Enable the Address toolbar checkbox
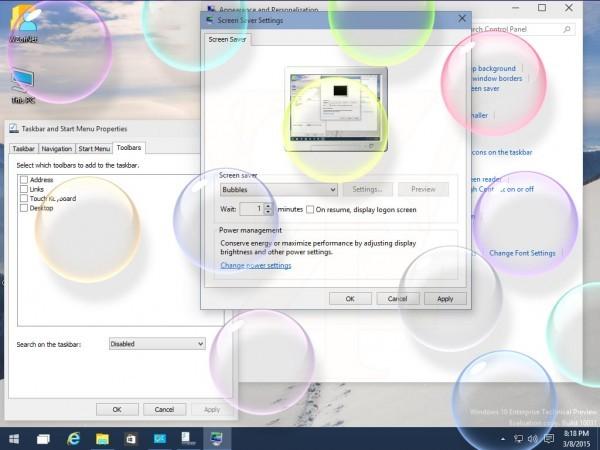Viewport: 600px width, 450px height. click(x=24, y=179)
